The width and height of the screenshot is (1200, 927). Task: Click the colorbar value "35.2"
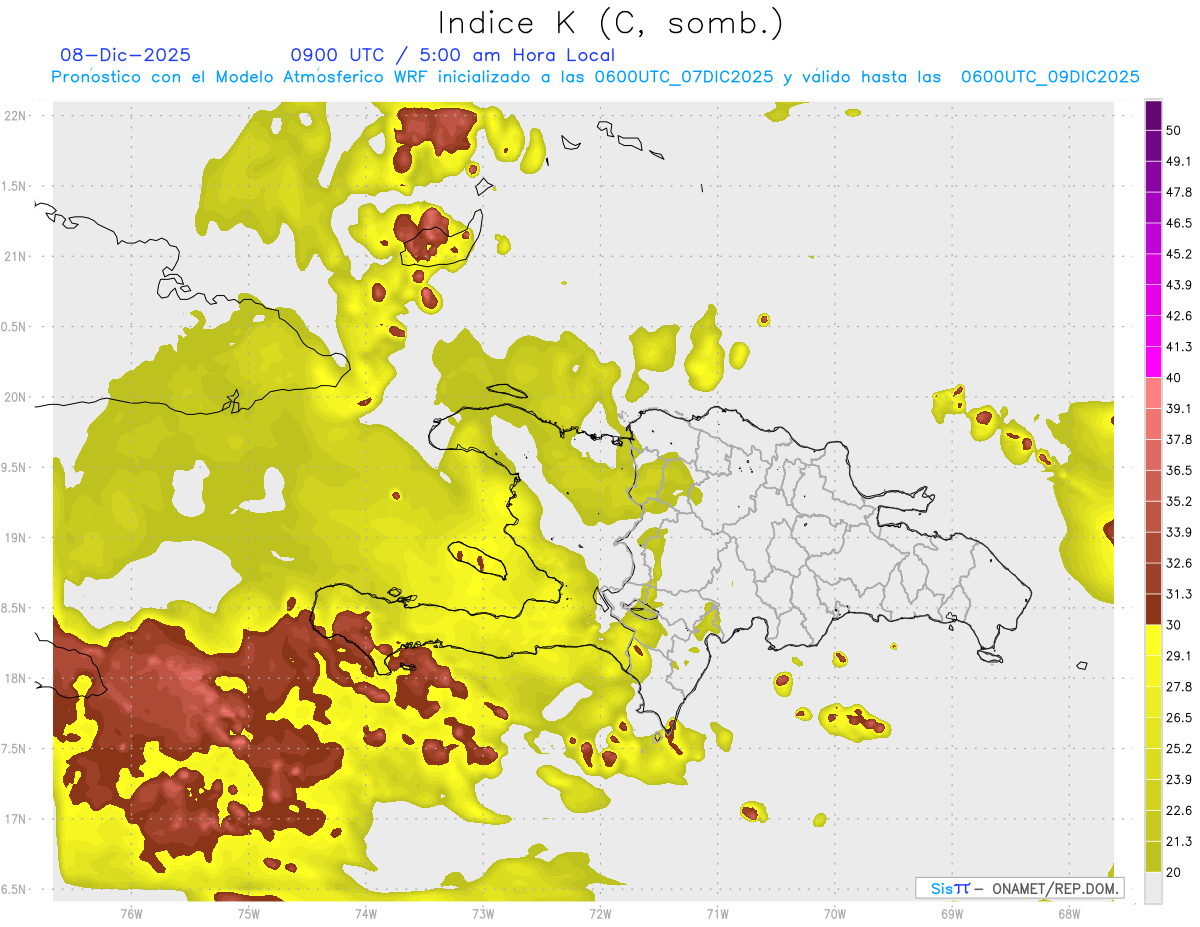1179,501
